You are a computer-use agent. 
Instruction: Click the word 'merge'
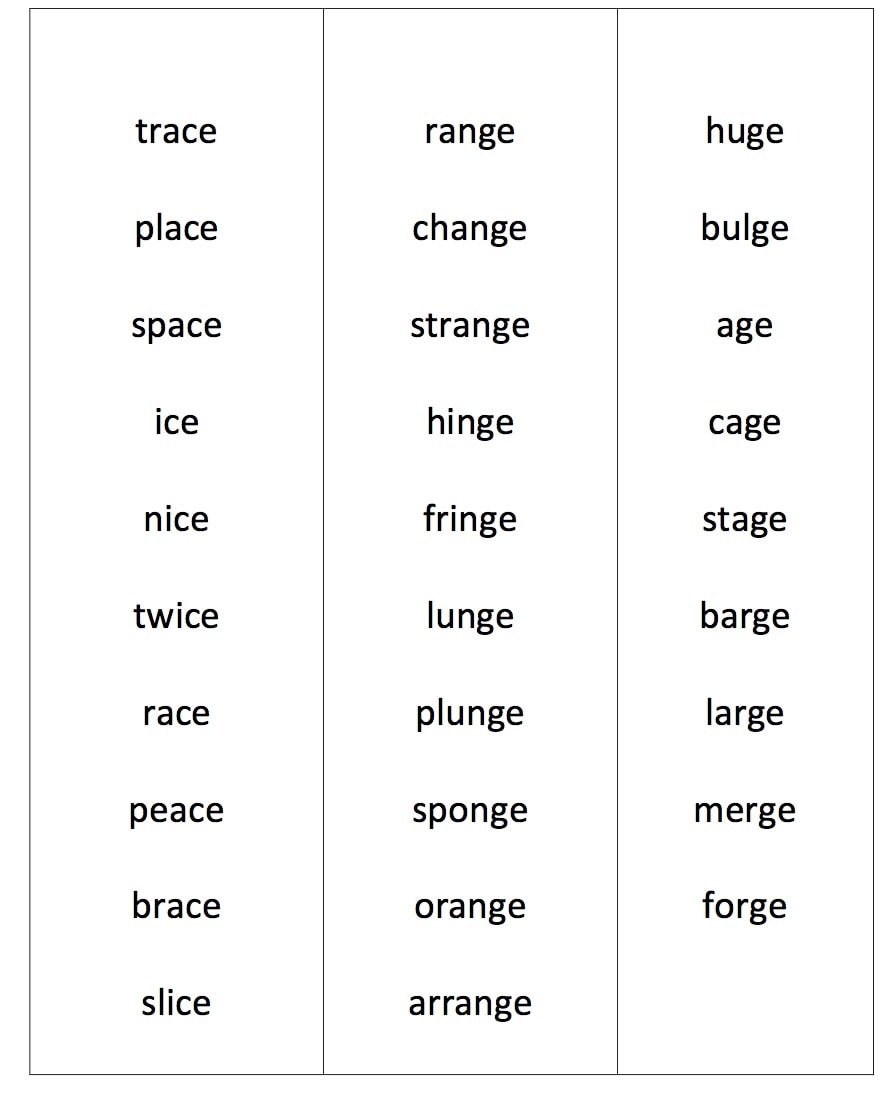point(744,811)
